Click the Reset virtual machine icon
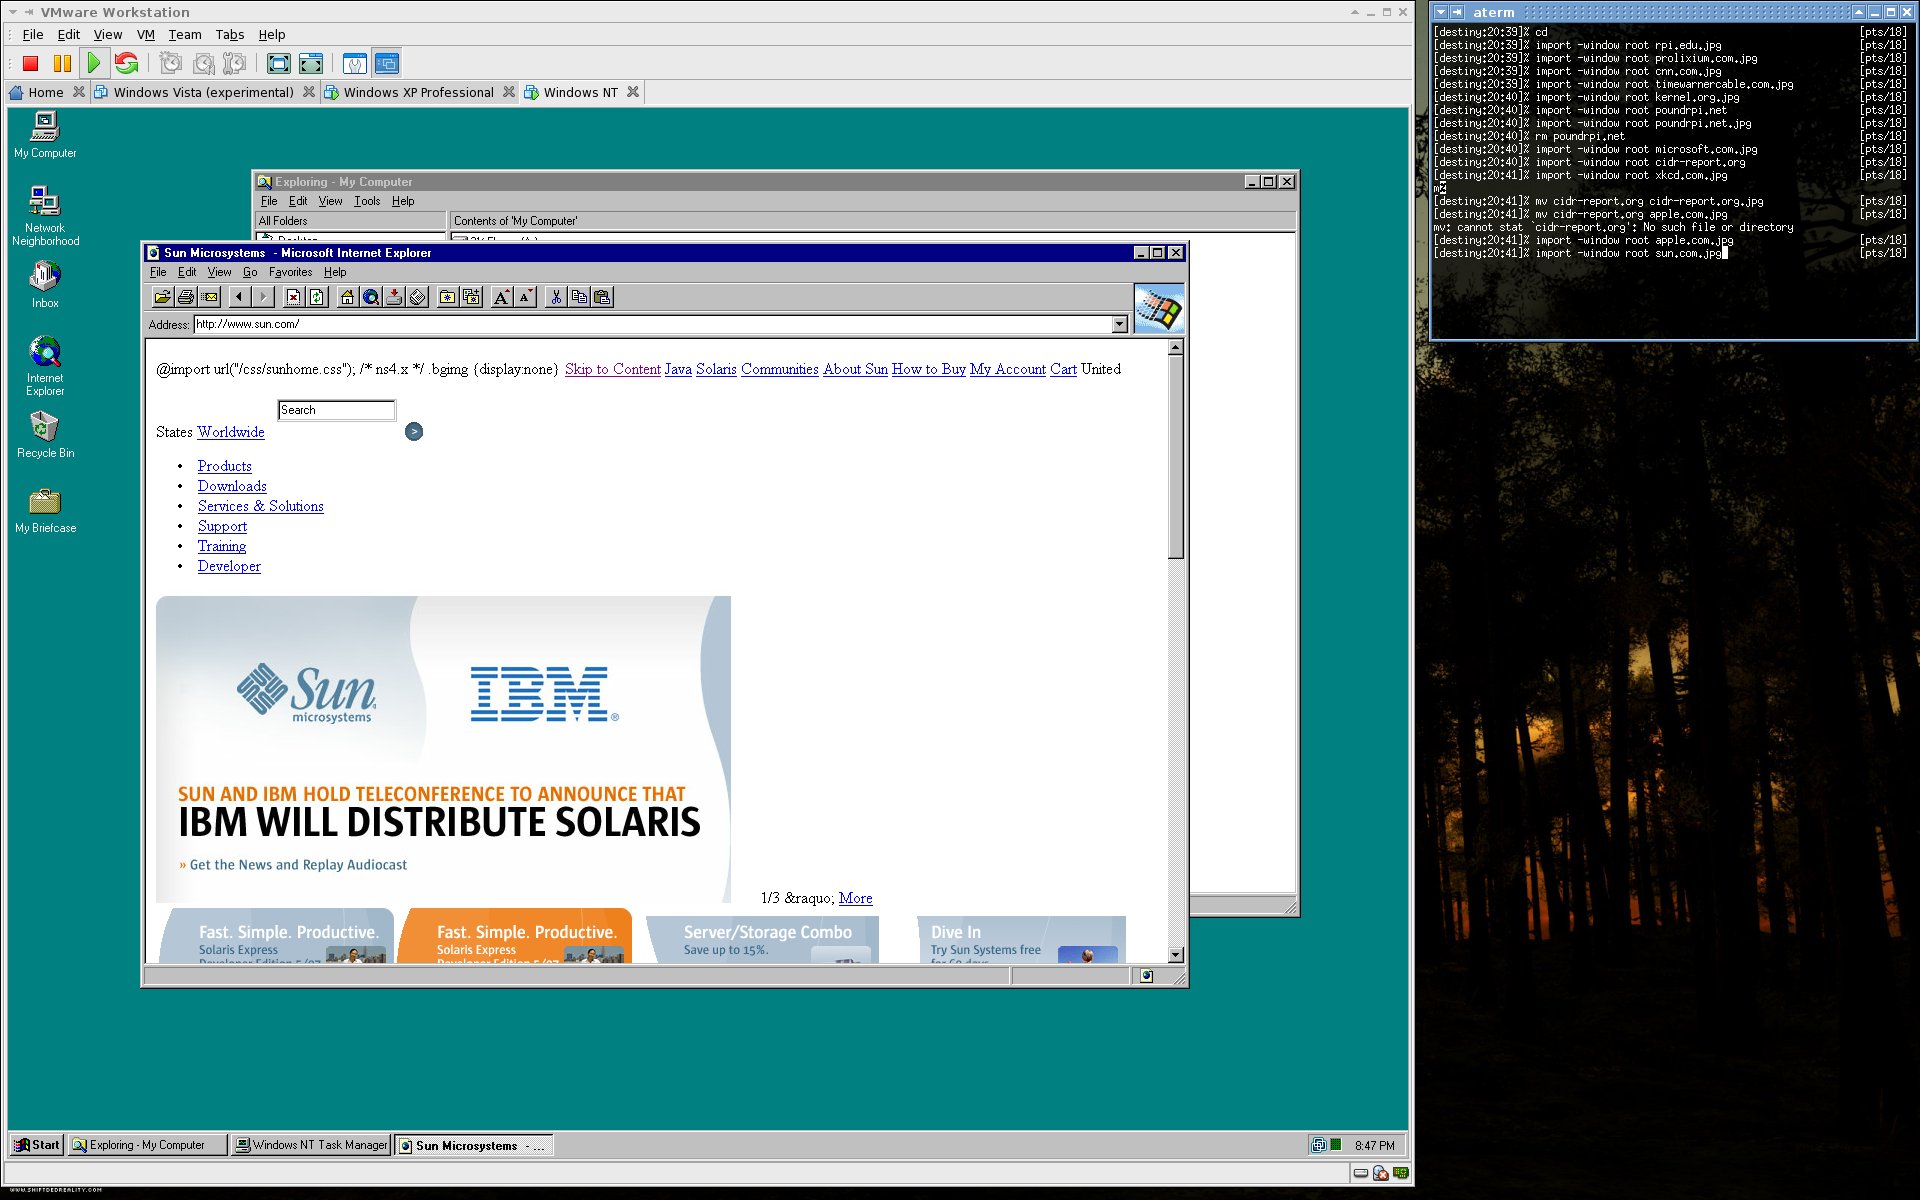 pos(126,63)
